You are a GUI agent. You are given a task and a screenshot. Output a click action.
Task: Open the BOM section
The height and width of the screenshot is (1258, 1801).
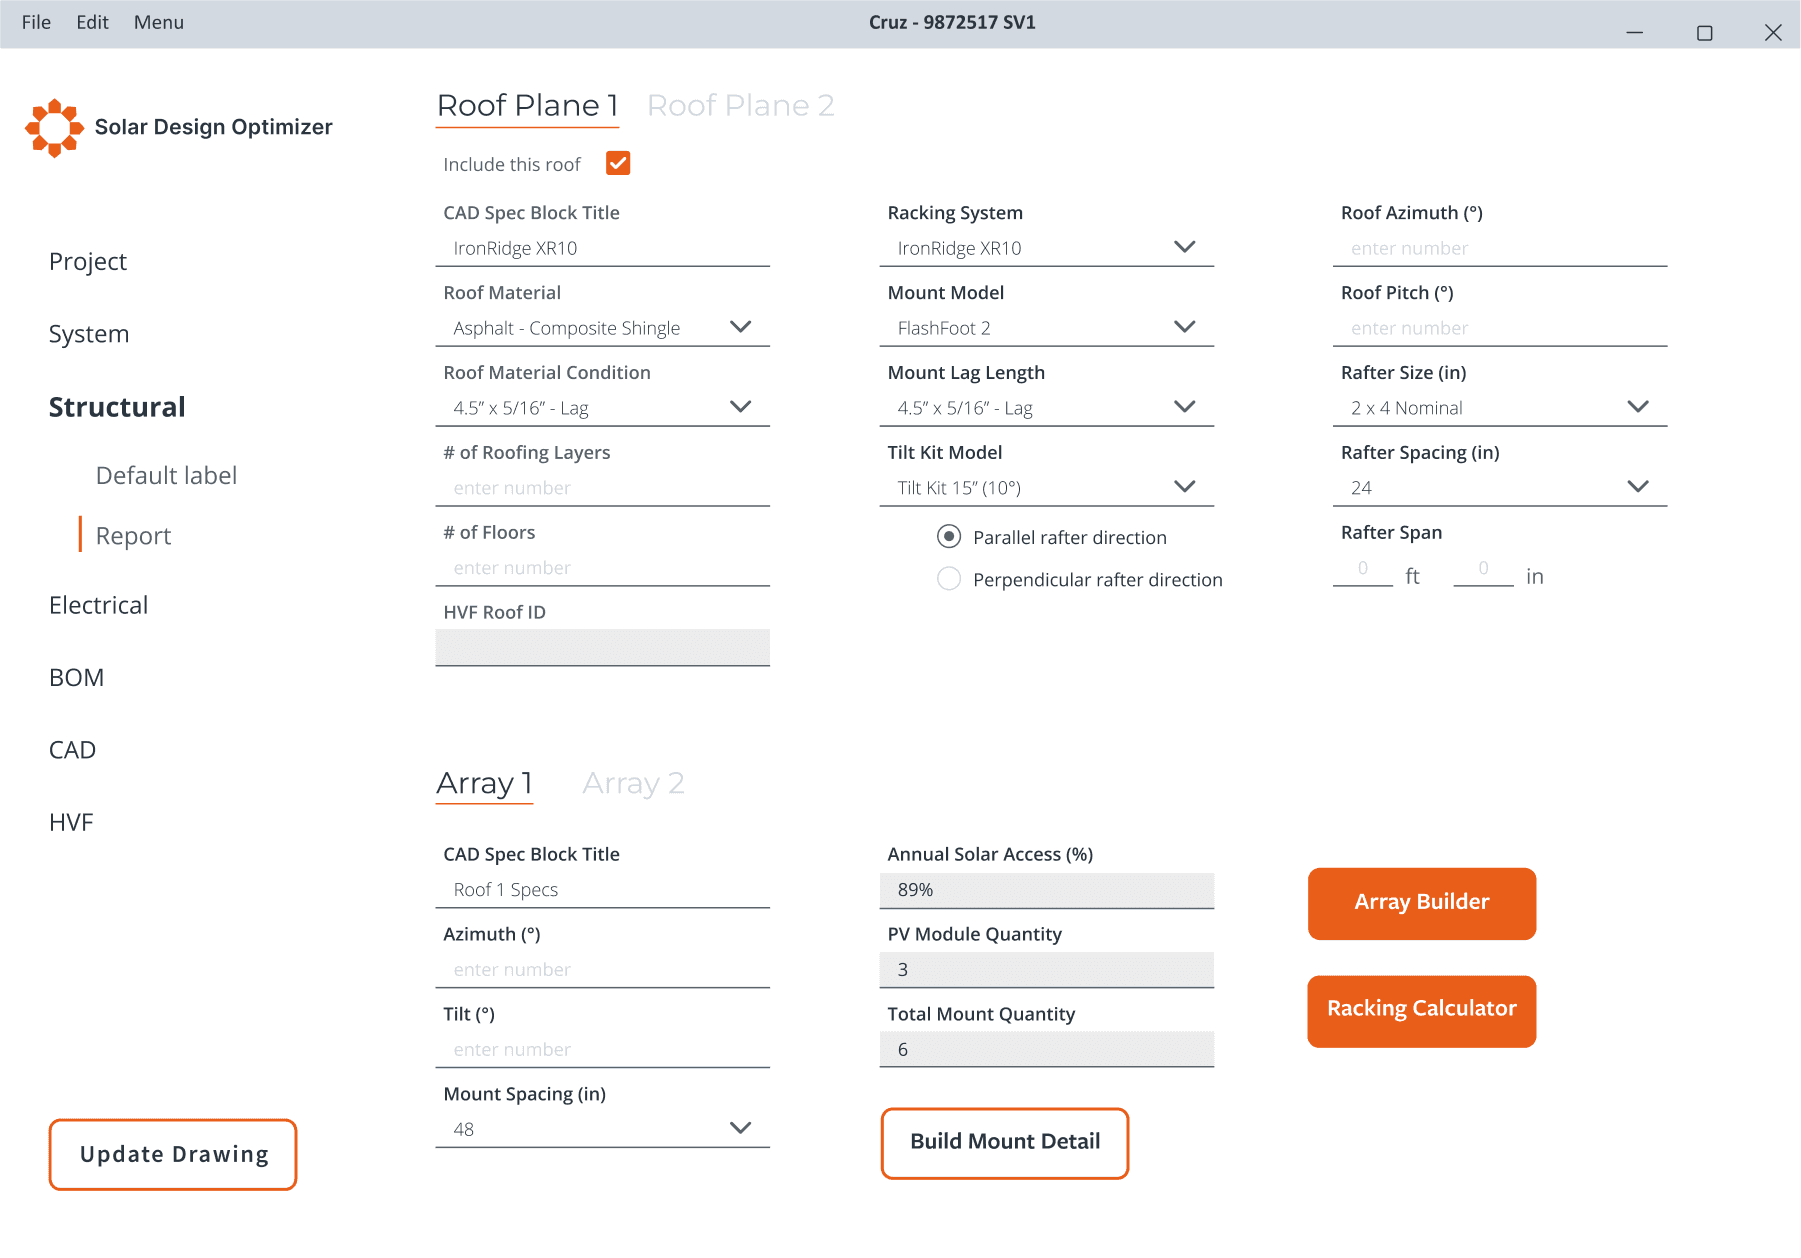(x=76, y=678)
